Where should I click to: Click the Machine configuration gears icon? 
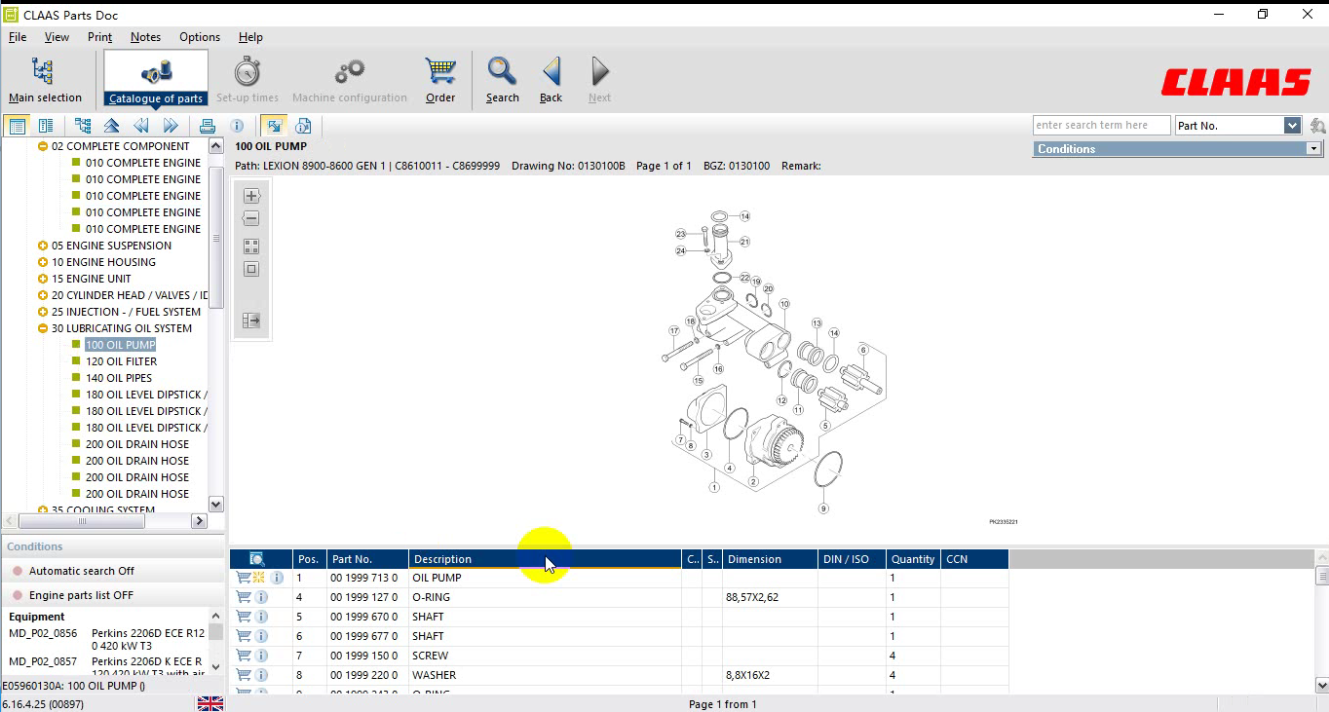point(349,72)
